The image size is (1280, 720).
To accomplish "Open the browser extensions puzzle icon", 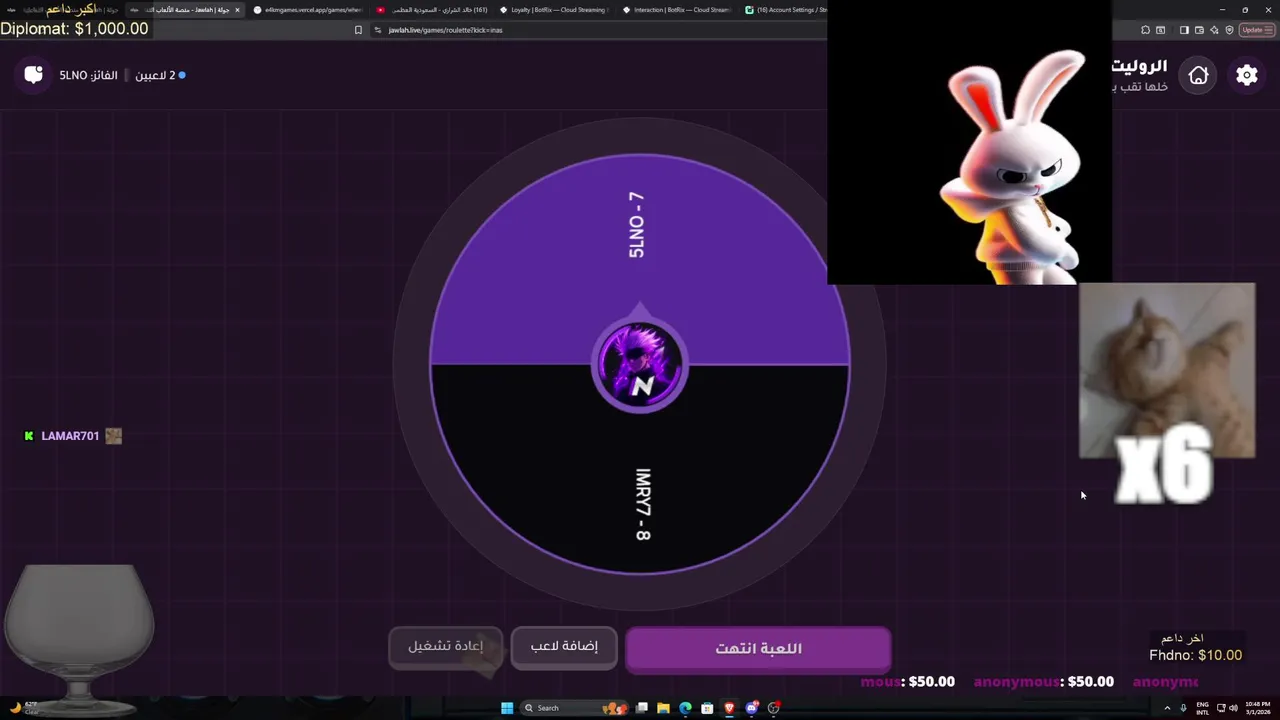I will pos(1145,30).
